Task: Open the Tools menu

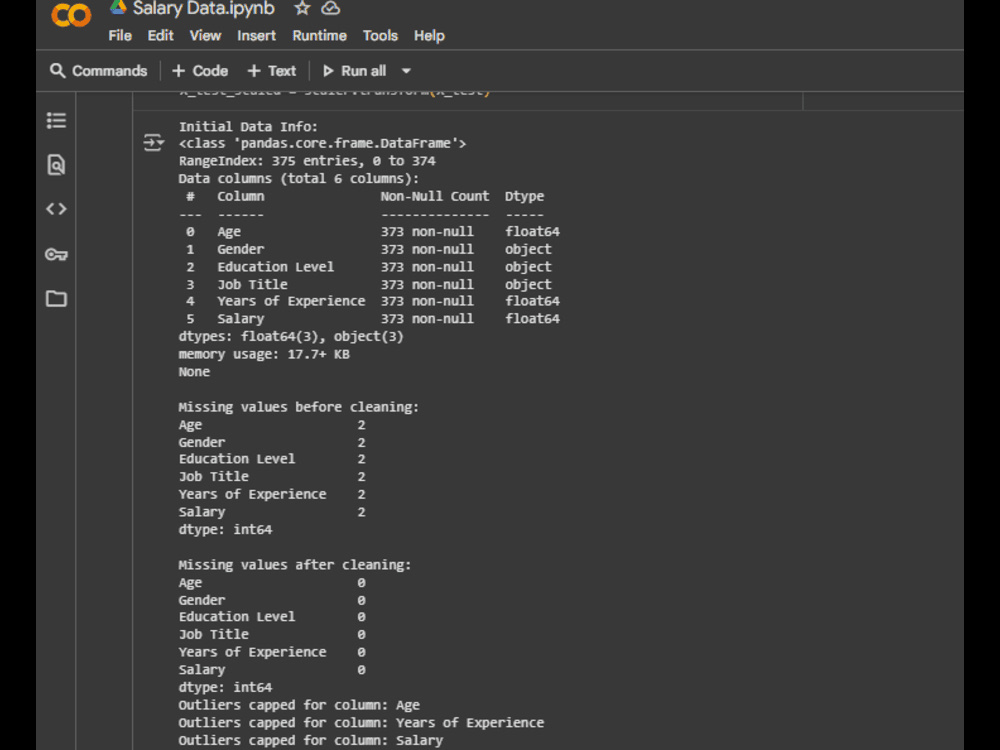Action: click(x=380, y=36)
